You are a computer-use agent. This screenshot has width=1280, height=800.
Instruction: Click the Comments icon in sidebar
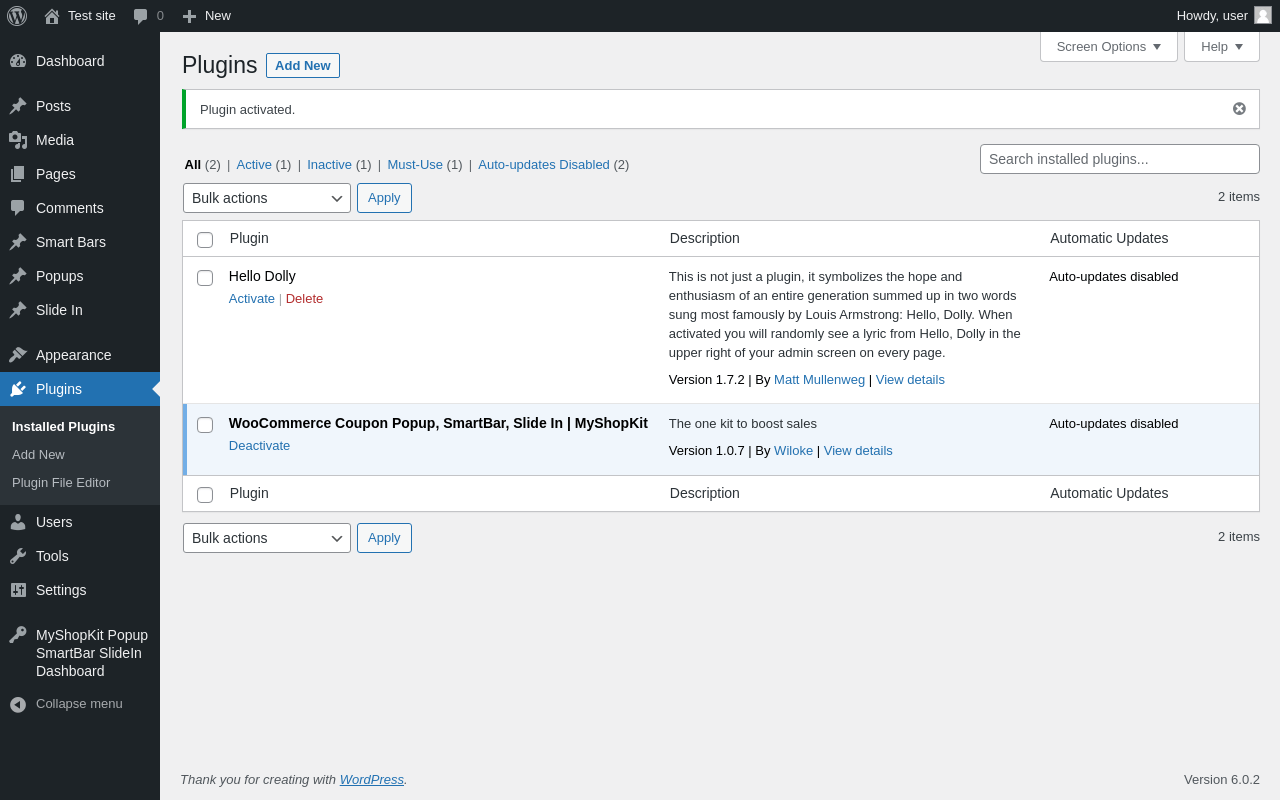tap(18, 208)
